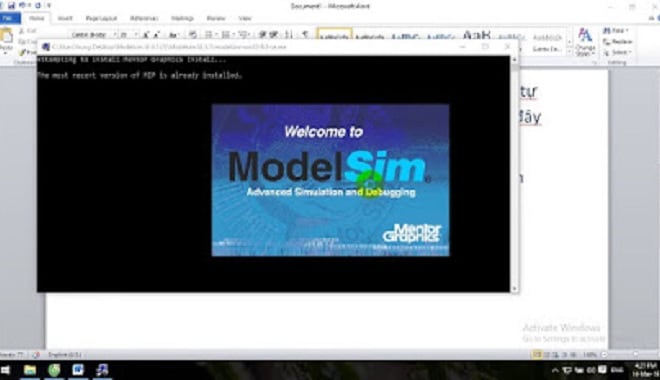Open the Customize Quick Access Toolbar arrow

click(49, 5)
